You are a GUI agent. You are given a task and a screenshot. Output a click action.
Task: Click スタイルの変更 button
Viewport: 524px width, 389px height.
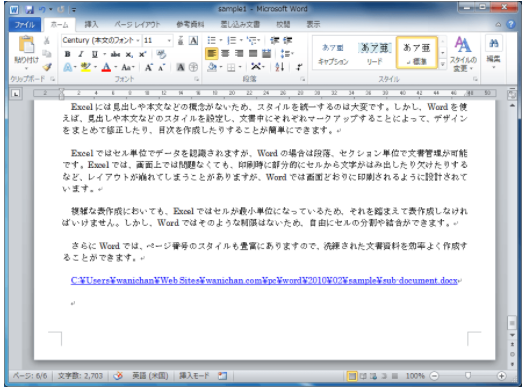pos(463,54)
